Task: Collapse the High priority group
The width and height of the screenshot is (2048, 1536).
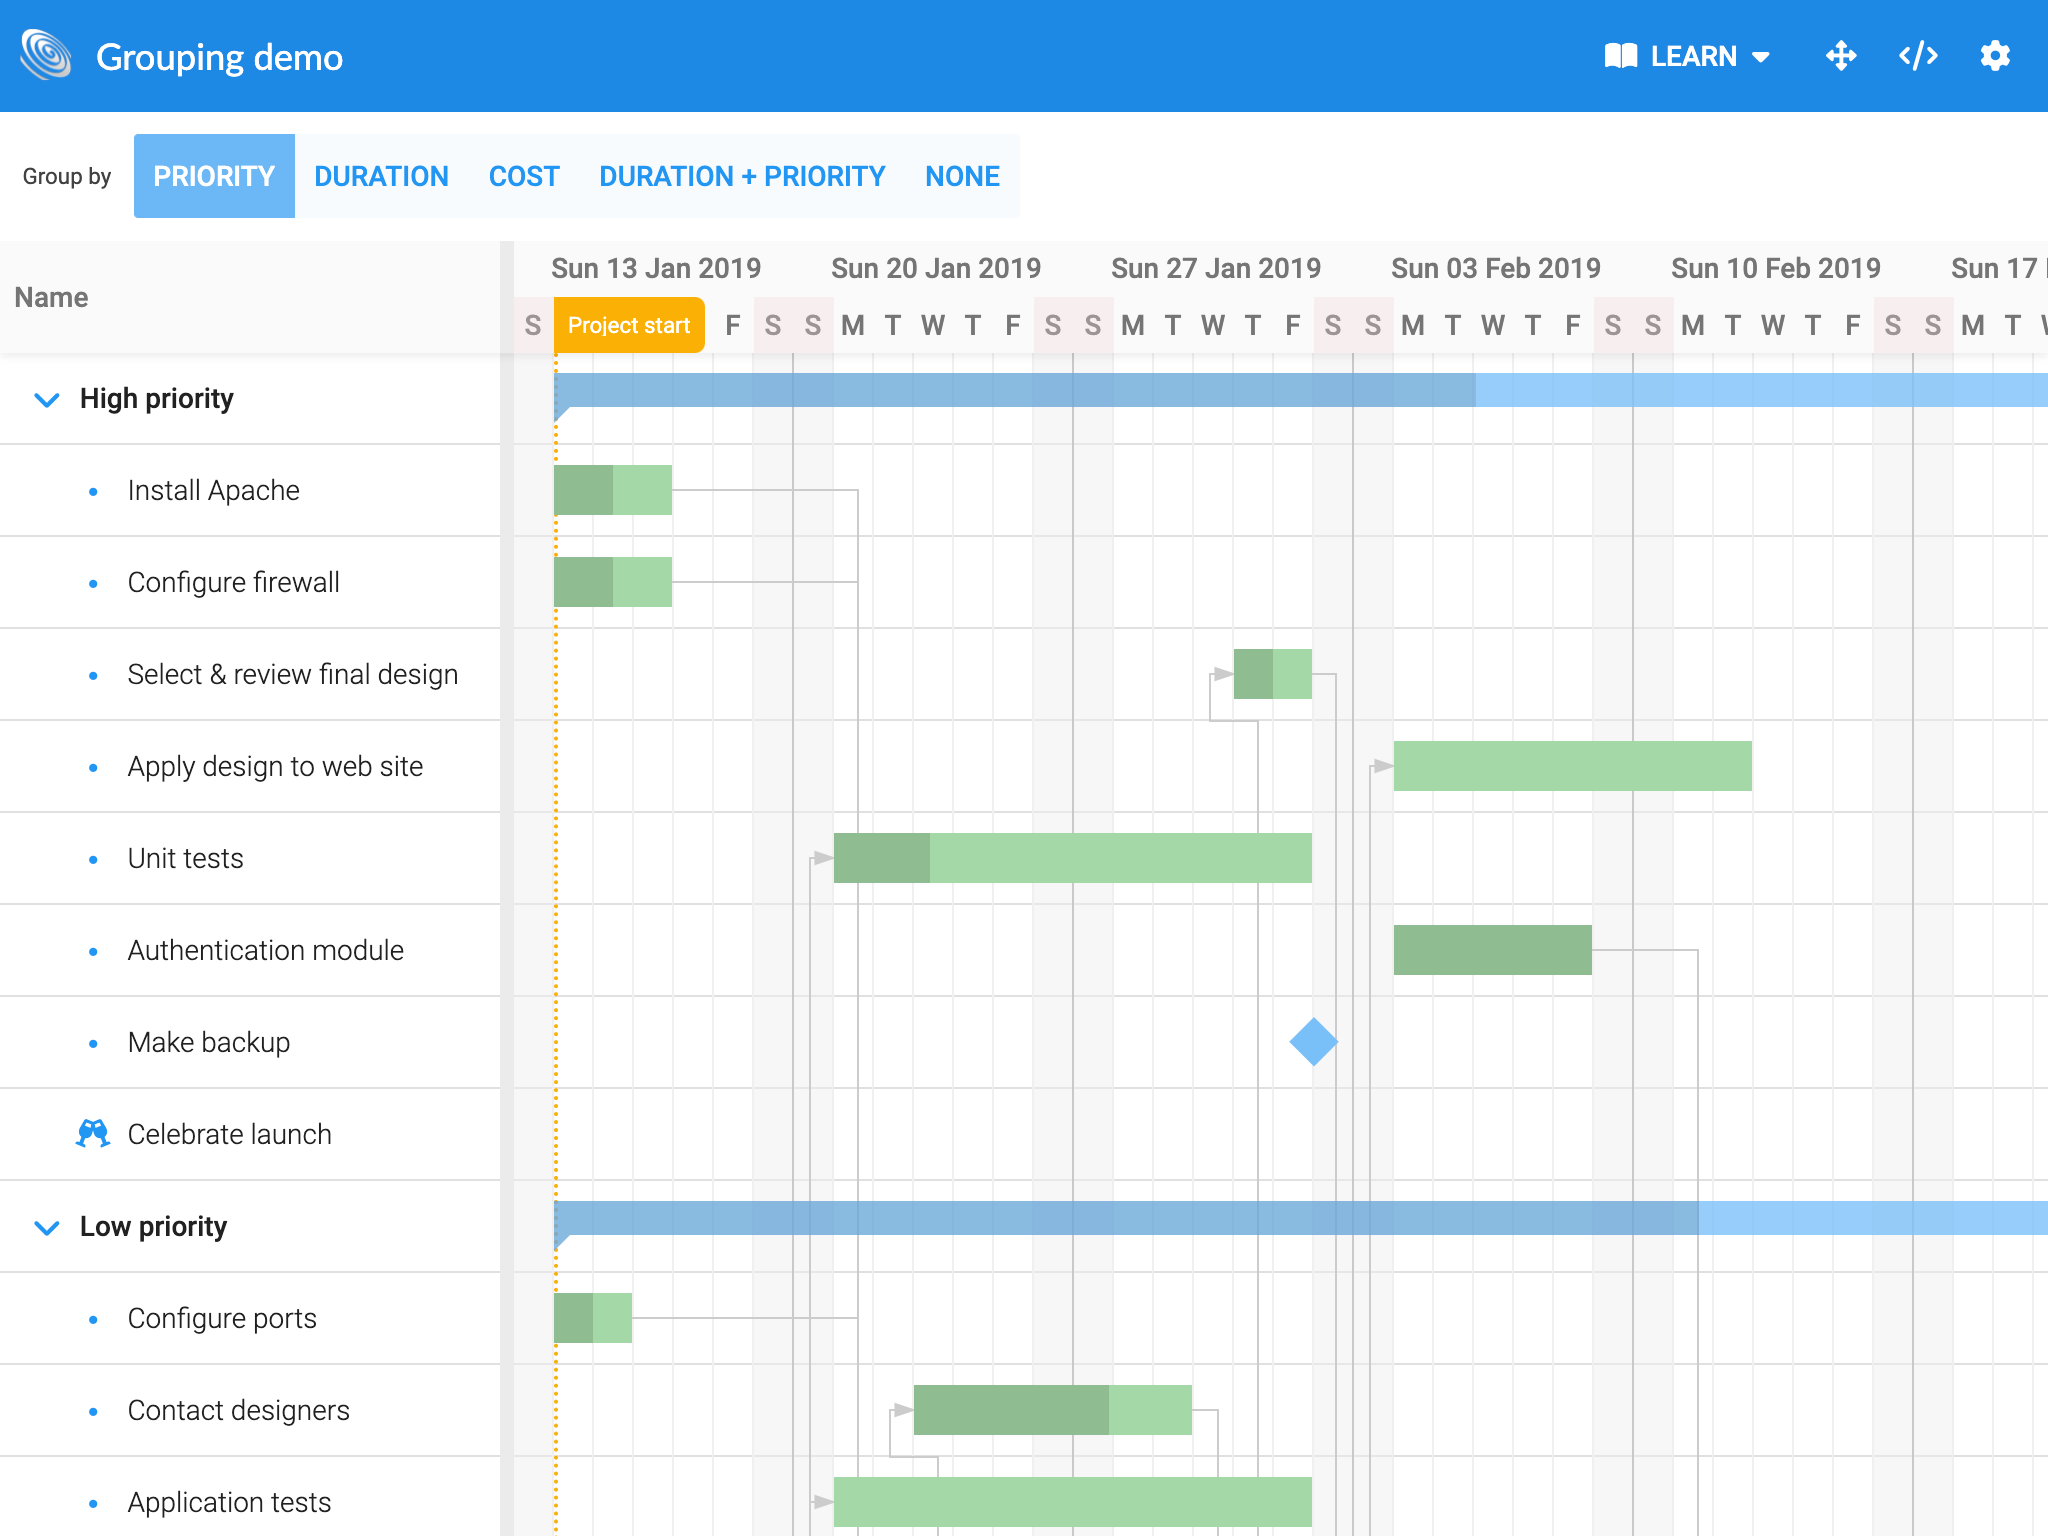Action: (x=45, y=398)
